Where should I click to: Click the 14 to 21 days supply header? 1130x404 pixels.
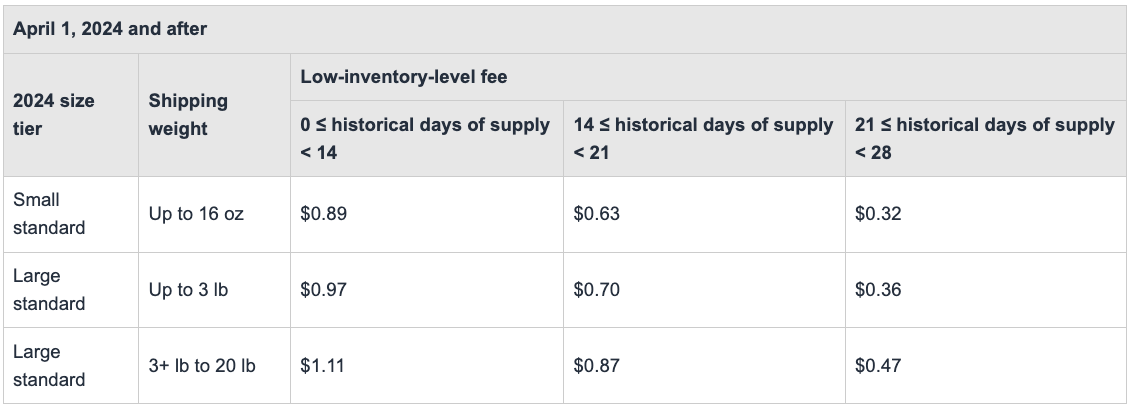click(703, 139)
